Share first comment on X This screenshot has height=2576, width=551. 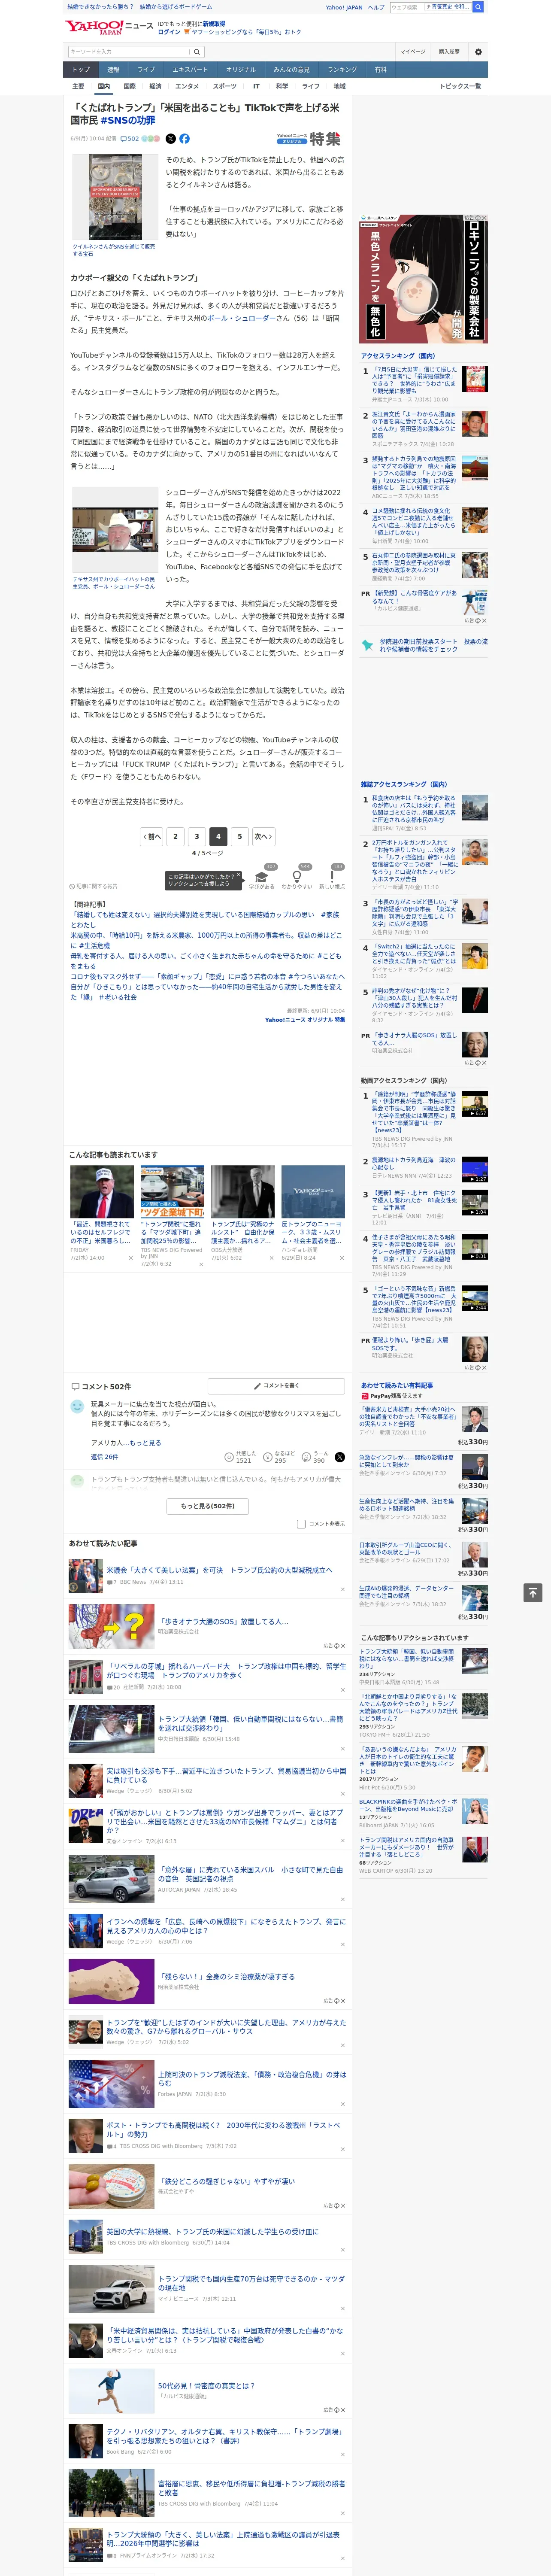(x=340, y=1457)
